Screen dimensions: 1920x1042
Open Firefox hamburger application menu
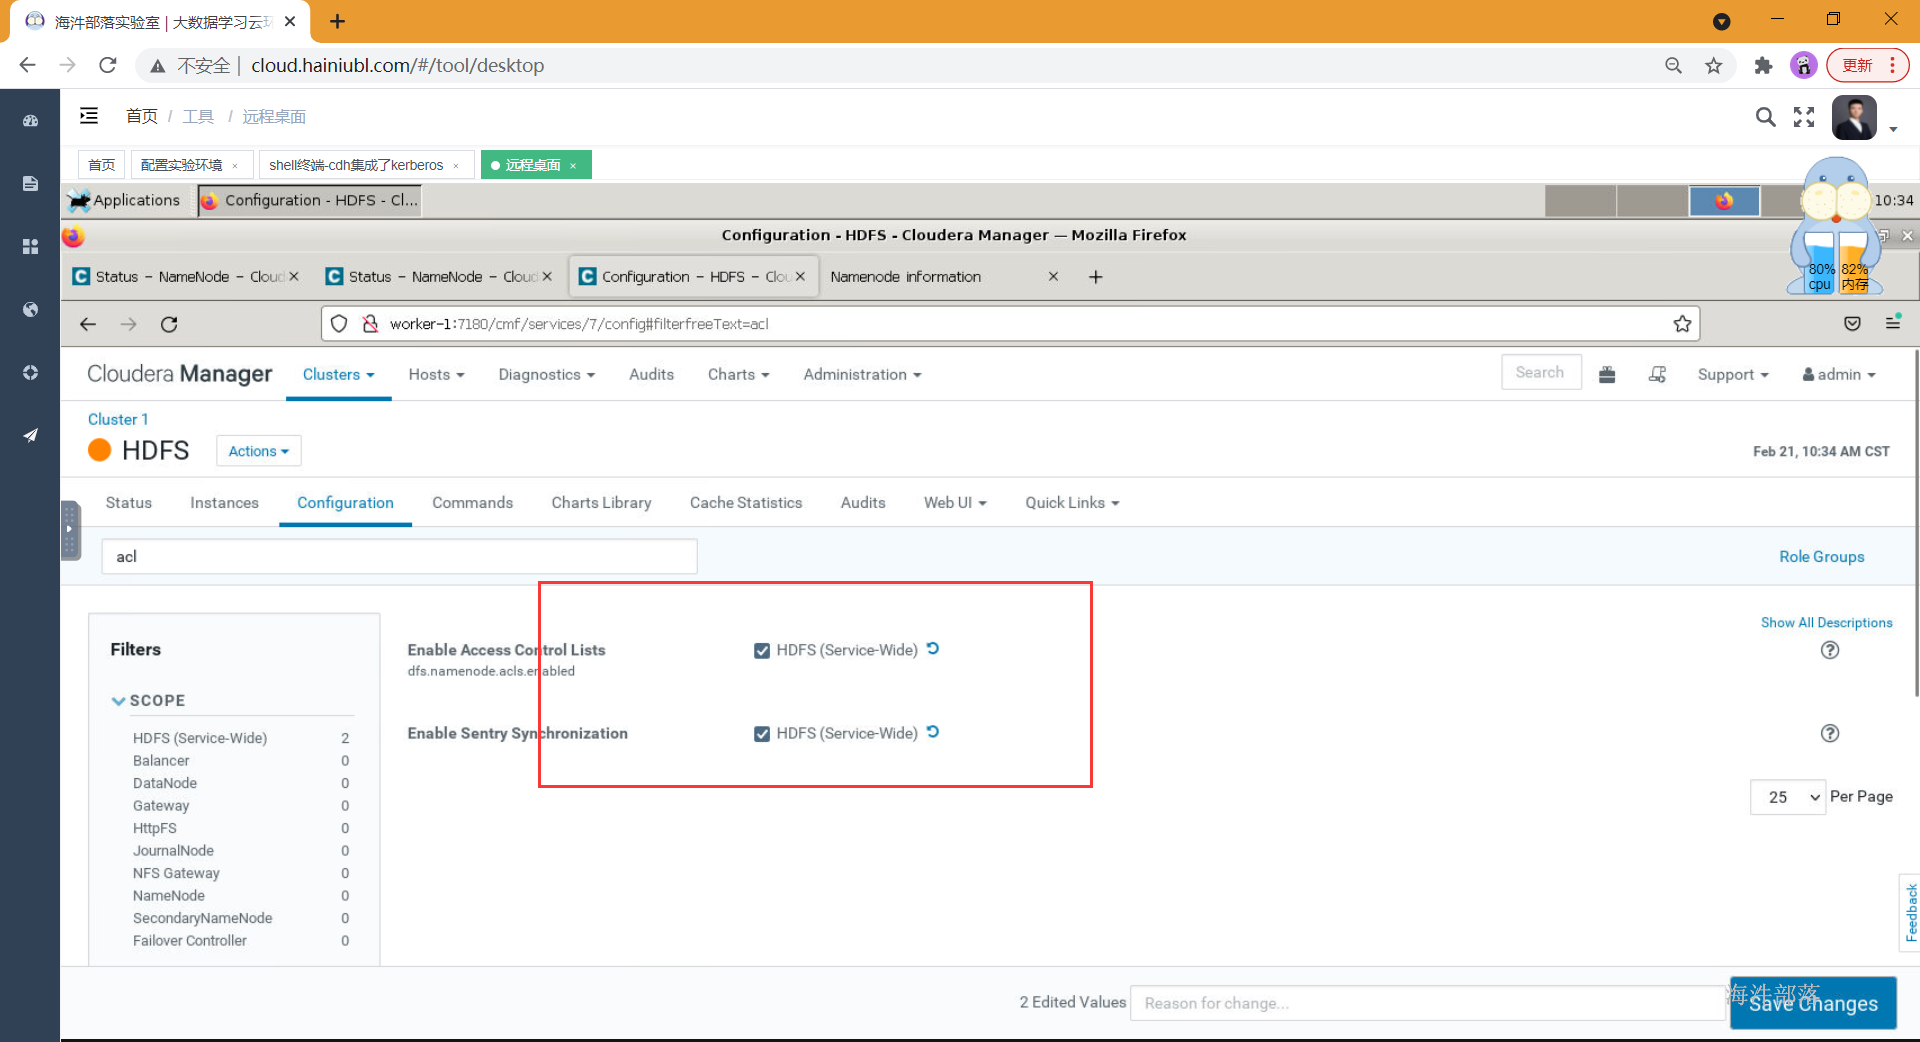pyautogui.click(x=1893, y=322)
